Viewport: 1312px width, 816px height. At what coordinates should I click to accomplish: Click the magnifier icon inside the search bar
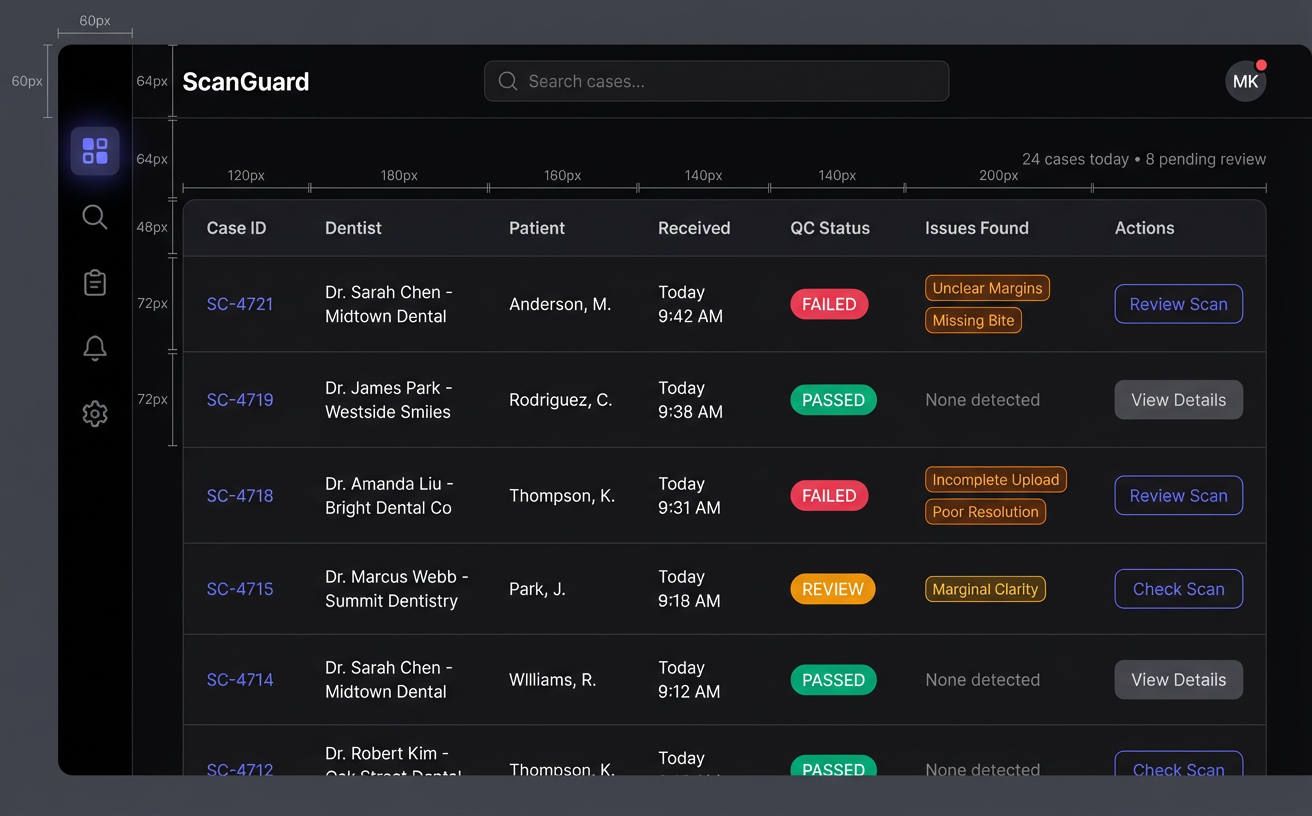click(x=507, y=81)
